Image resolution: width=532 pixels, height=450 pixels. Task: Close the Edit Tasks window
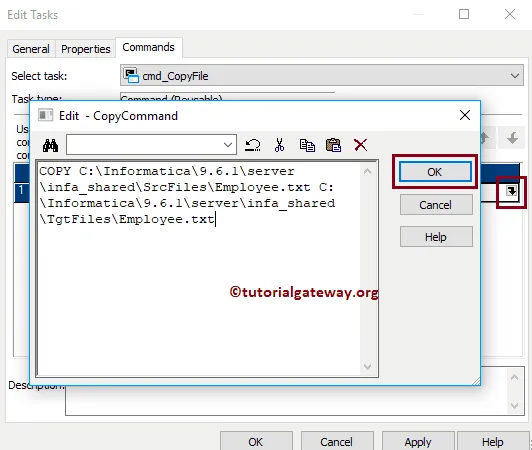click(x=510, y=14)
